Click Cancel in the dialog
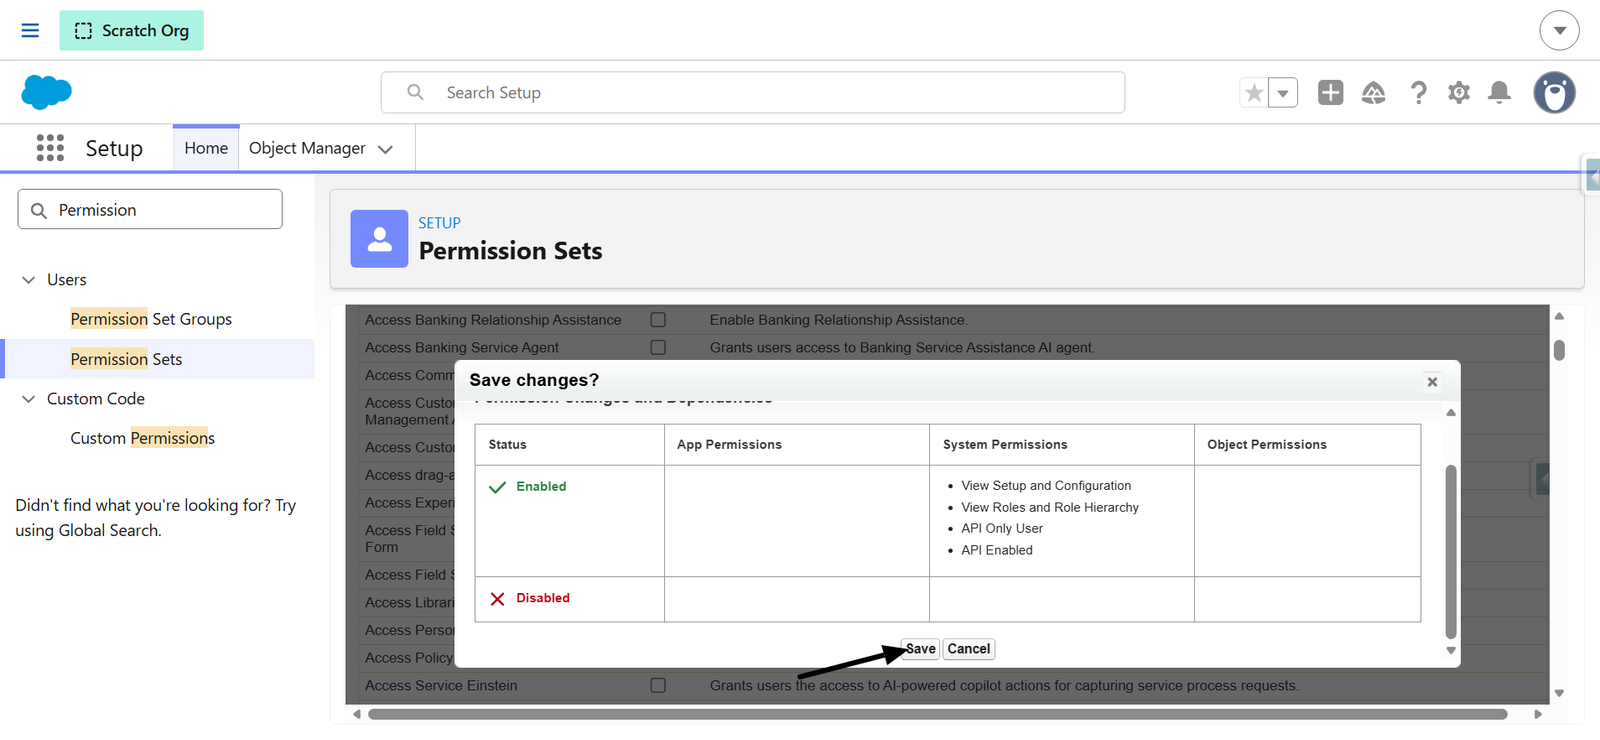The height and width of the screenshot is (740, 1600). coord(969,649)
